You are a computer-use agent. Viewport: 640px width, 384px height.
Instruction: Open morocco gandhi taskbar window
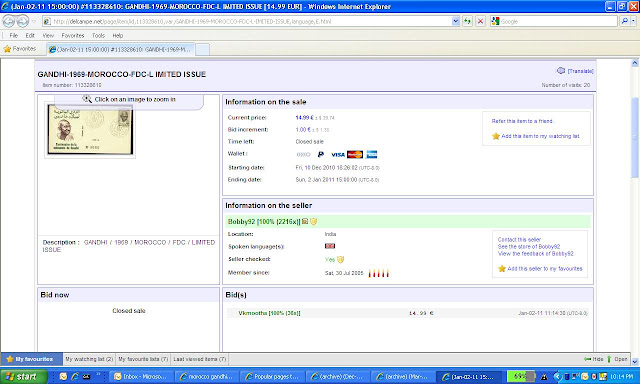207,376
